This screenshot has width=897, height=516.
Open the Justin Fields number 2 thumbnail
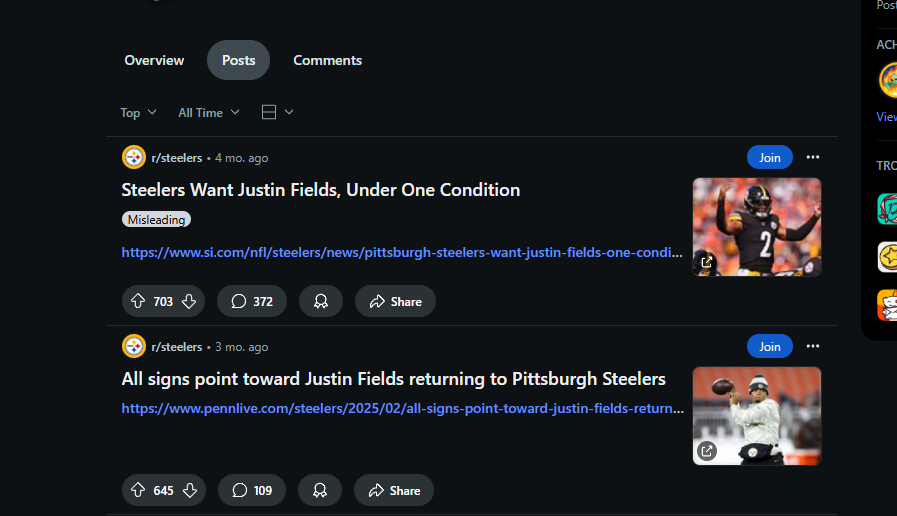coord(757,227)
